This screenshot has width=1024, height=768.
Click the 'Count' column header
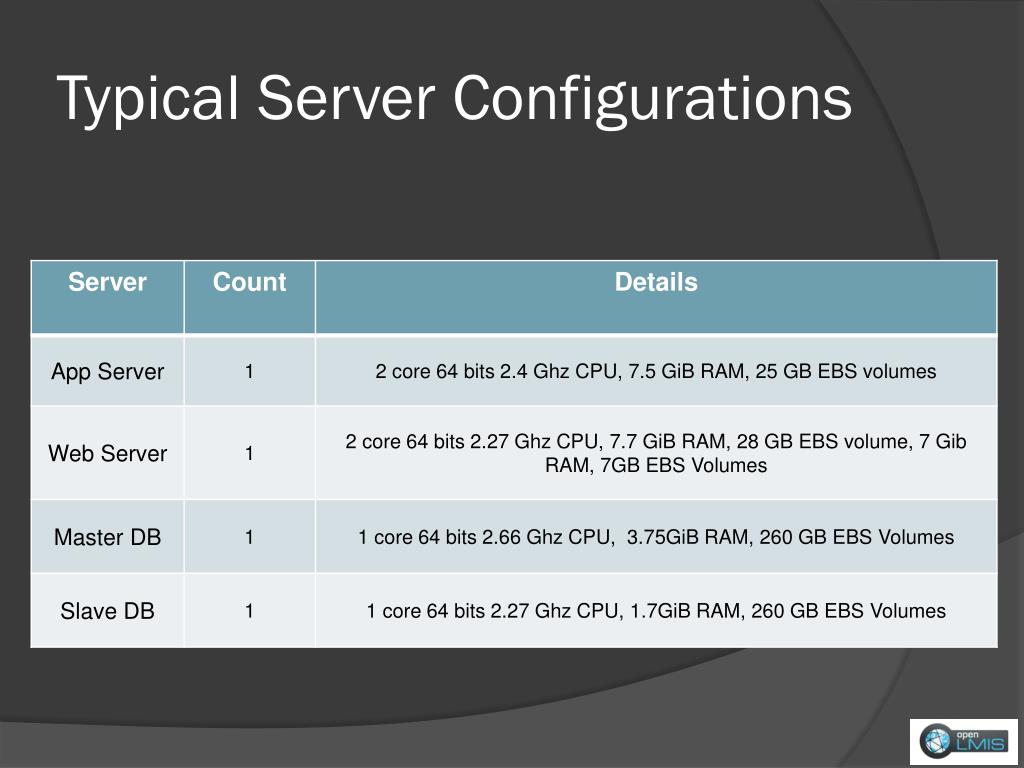tap(249, 297)
